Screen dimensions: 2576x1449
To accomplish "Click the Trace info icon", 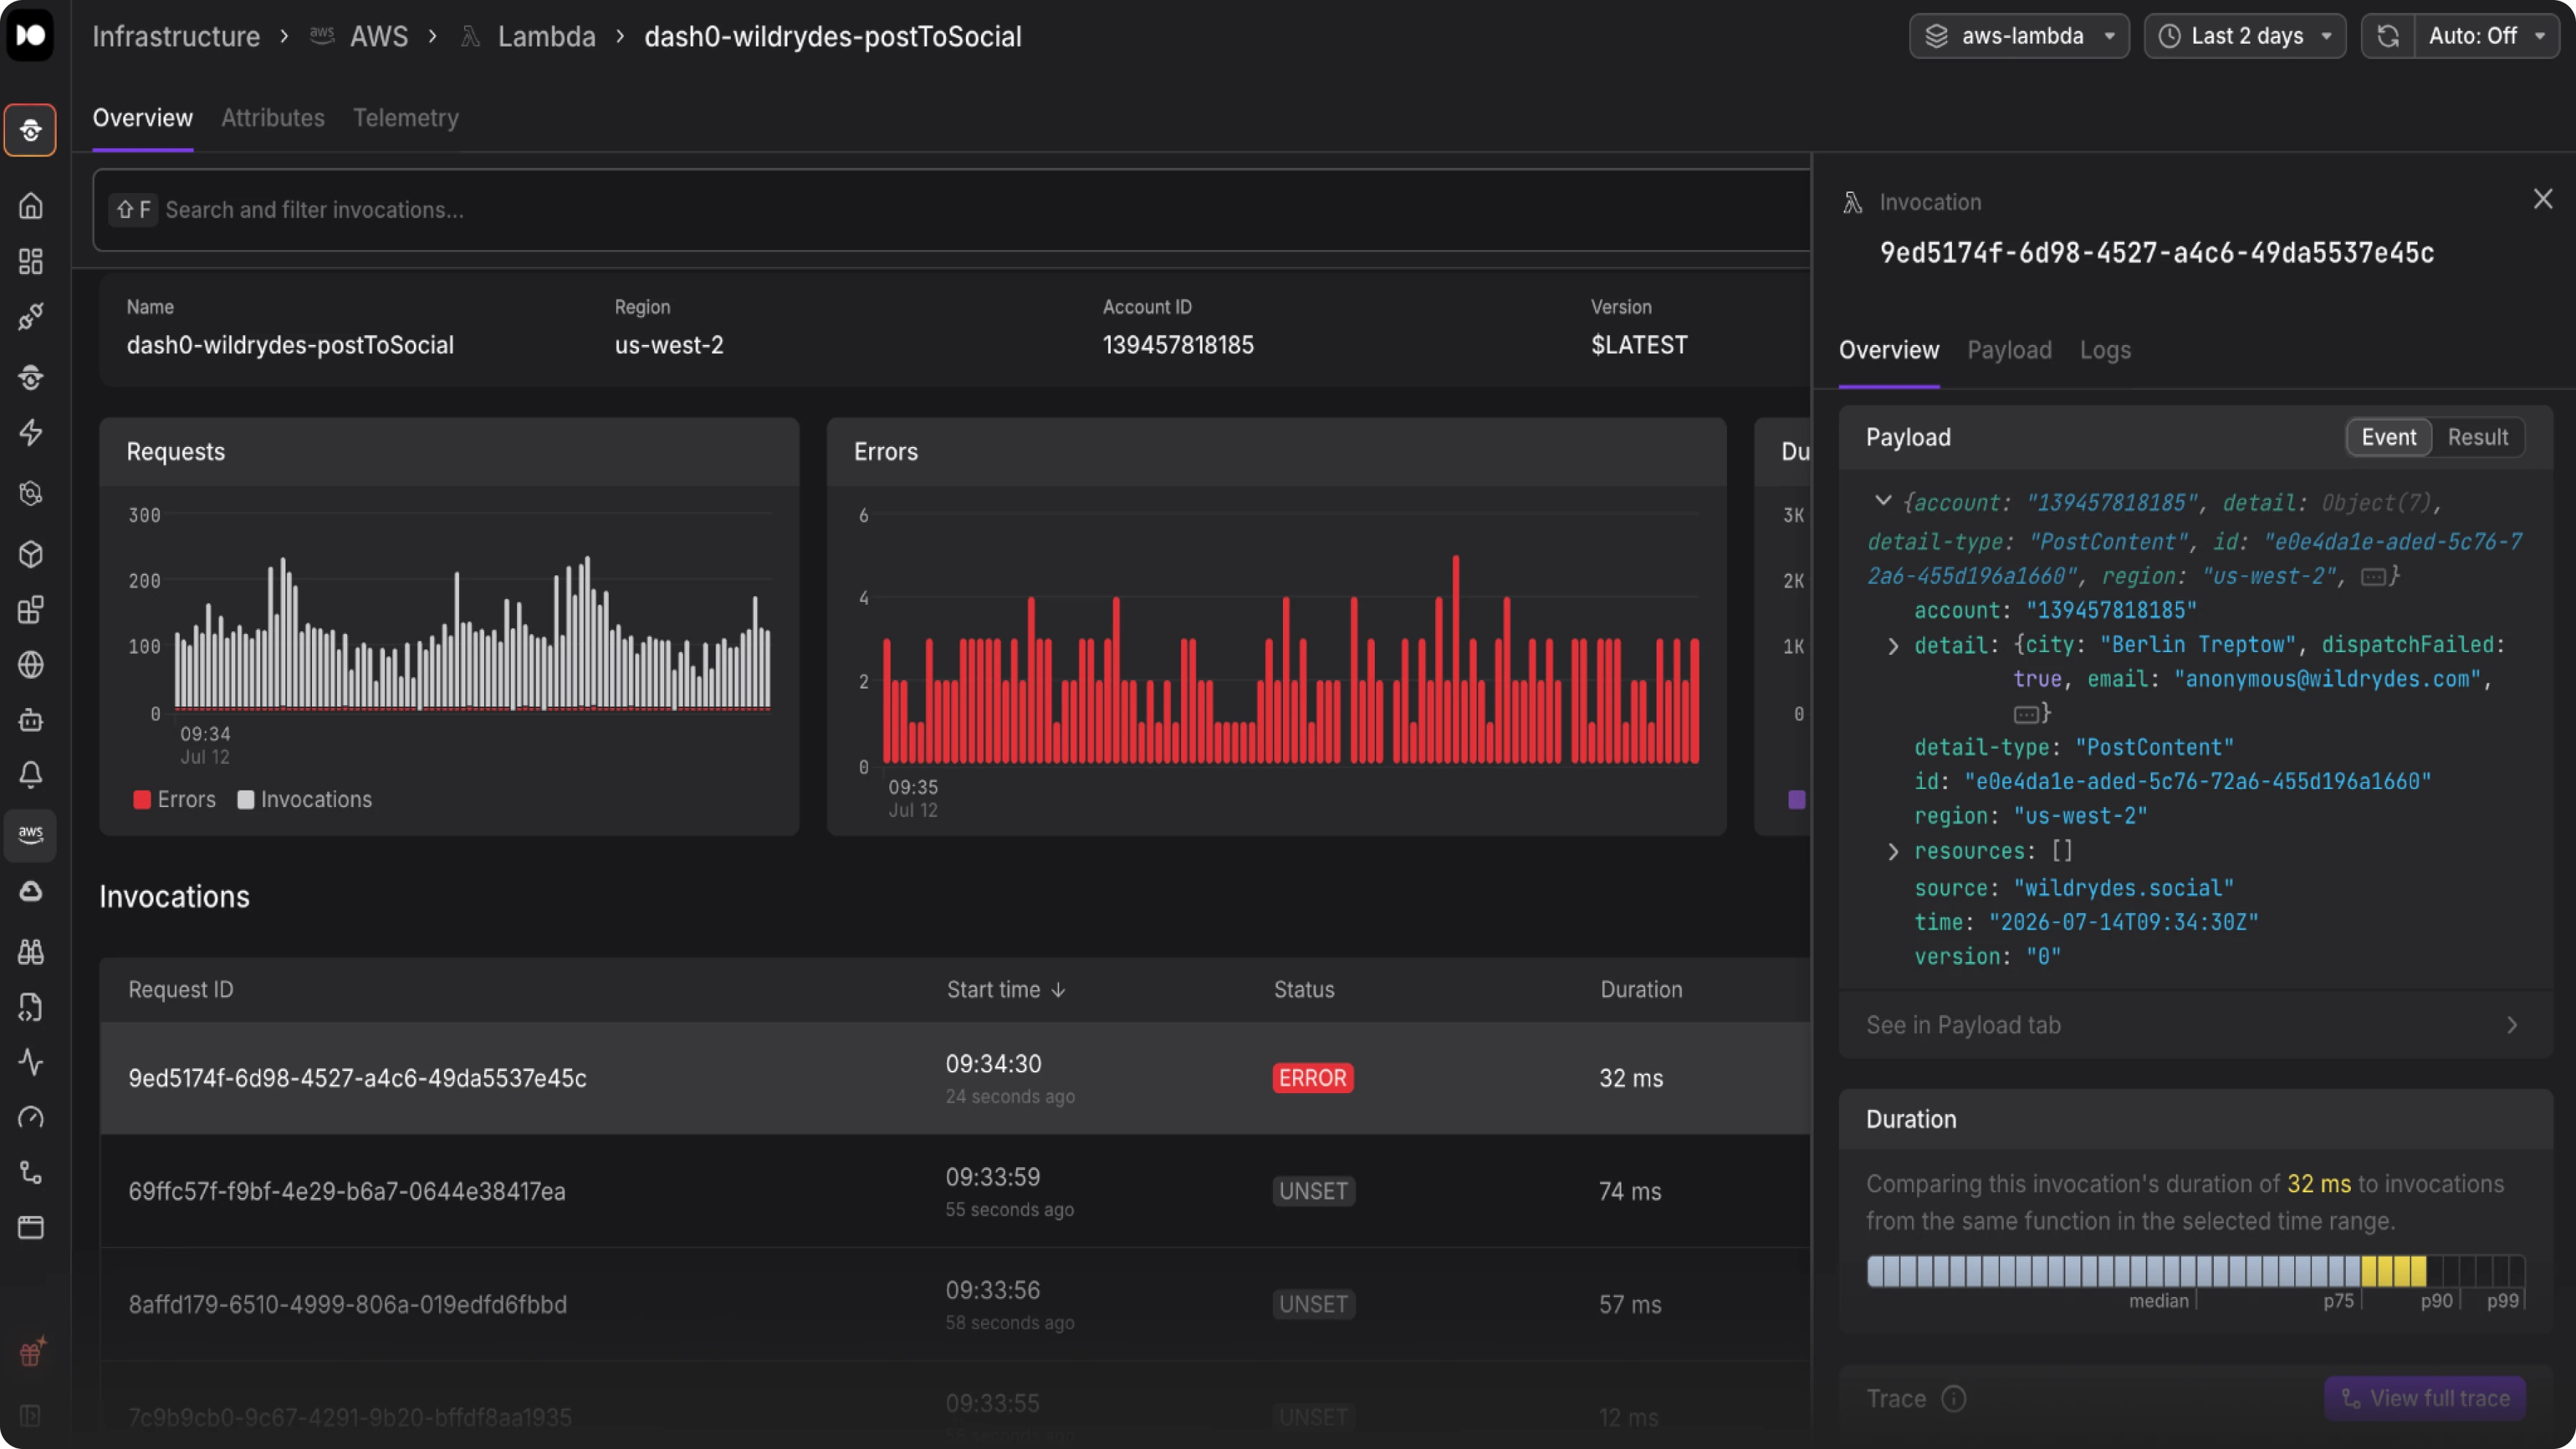I will point(1954,1398).
